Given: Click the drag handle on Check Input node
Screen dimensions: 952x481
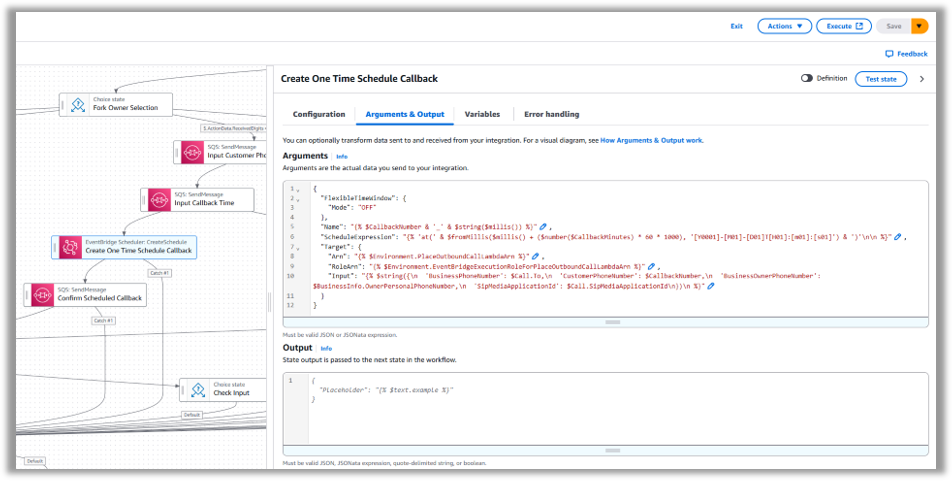Looking at the screenshot, I should tap(183, 389).
